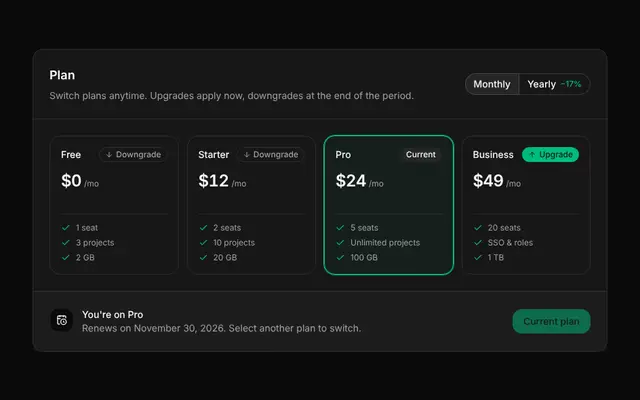Select the Business plan card title

pos(493,155)
